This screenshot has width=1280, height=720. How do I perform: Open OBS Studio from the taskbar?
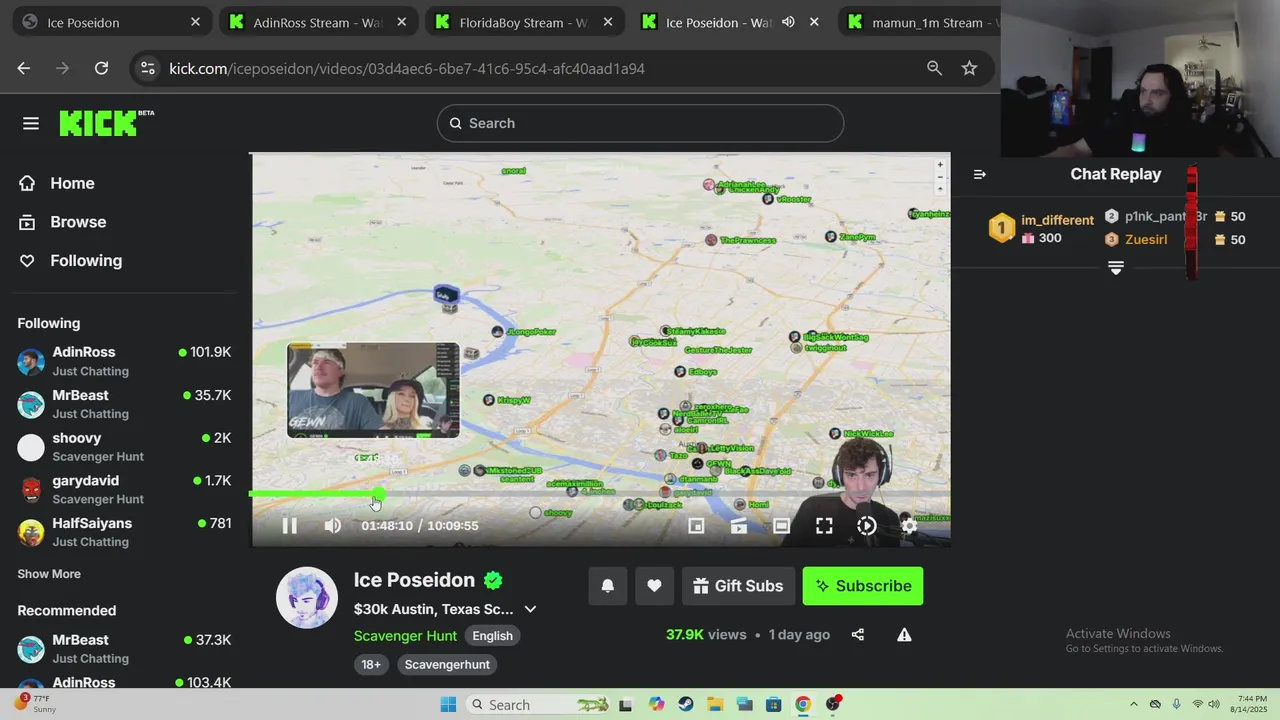[833, 704]
